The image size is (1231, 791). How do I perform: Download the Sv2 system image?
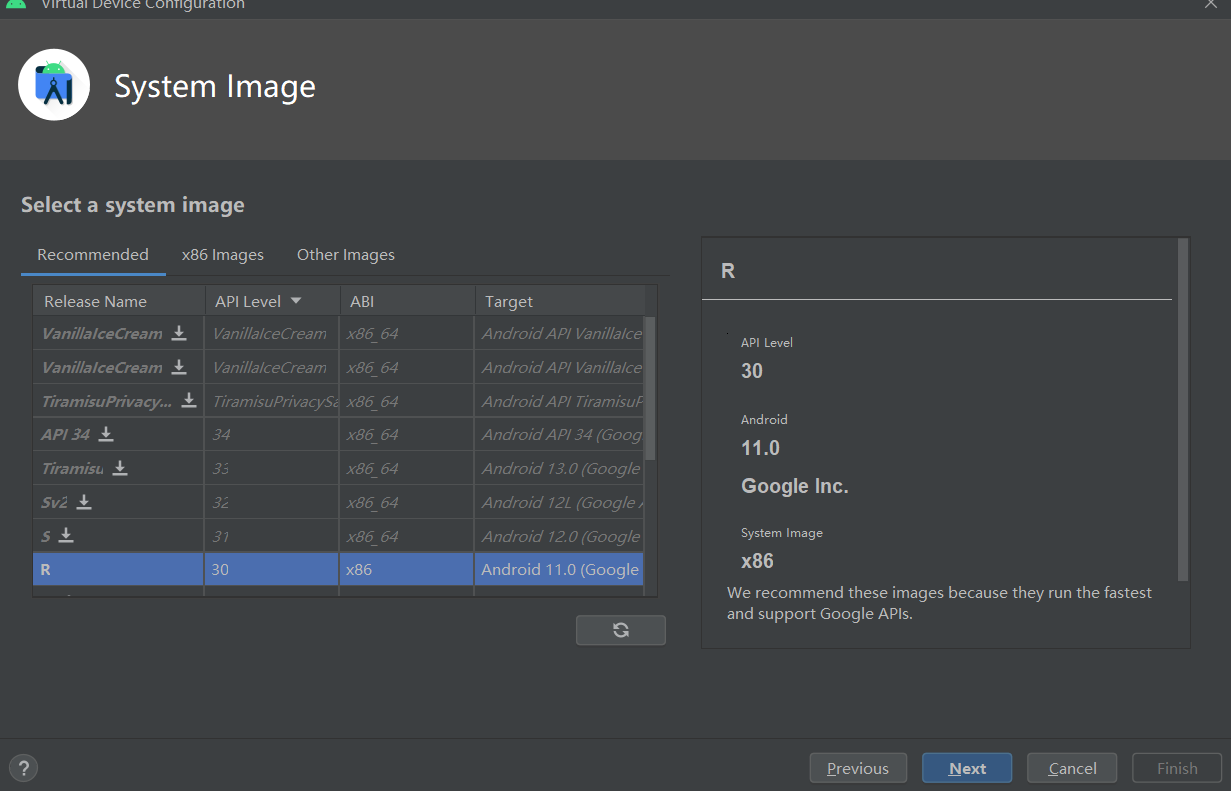pos(84,502)
